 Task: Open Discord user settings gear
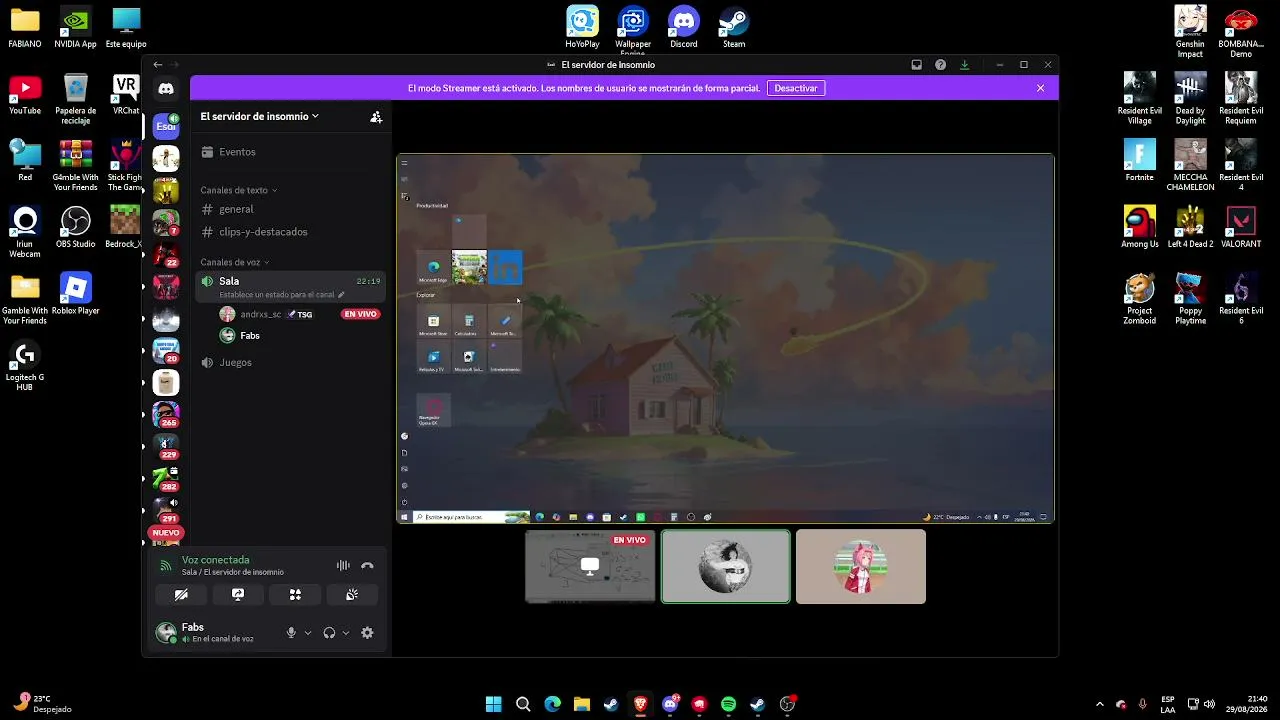[367, 633]
